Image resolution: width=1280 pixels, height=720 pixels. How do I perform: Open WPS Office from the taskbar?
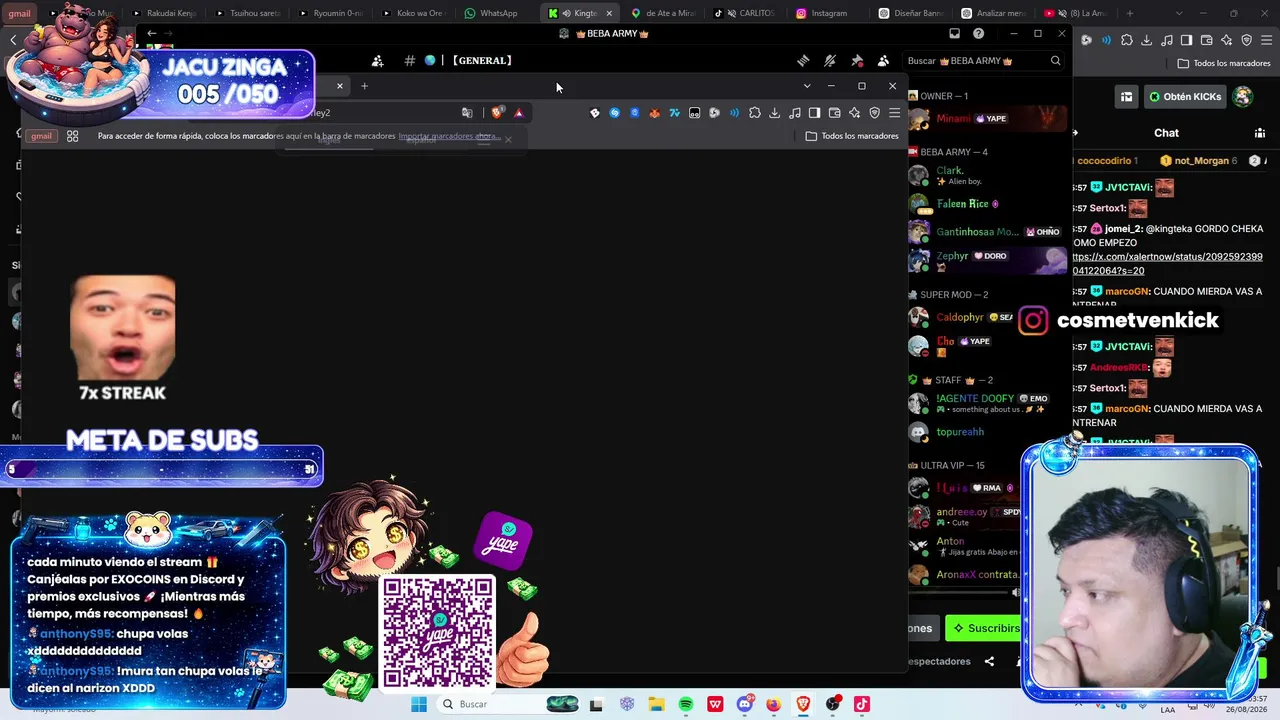coord(715,704)
